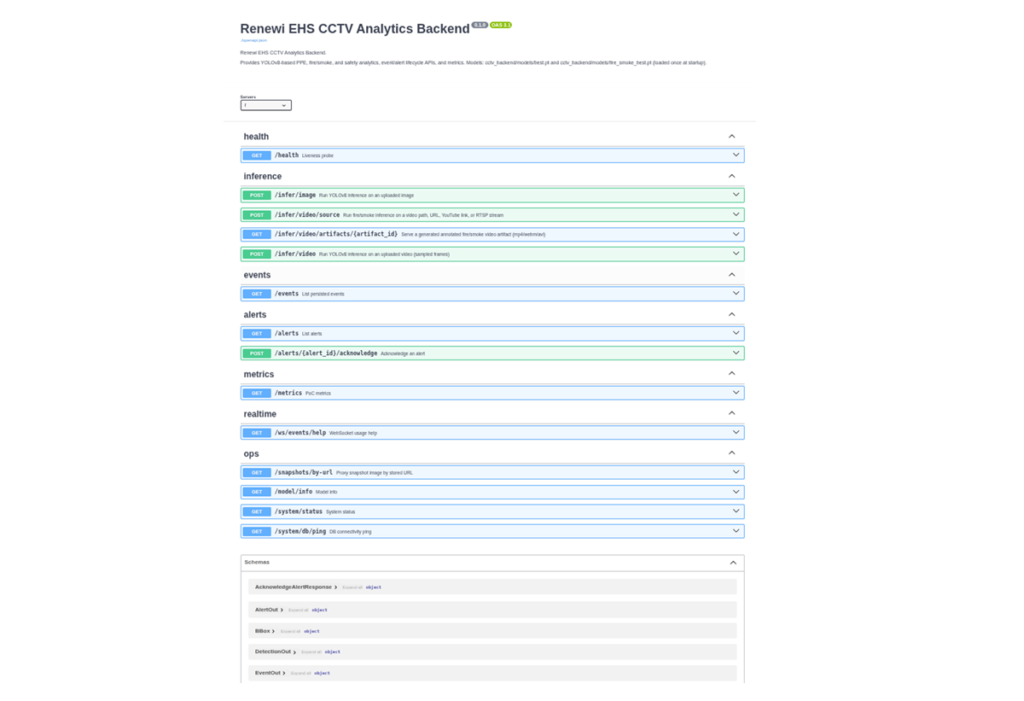Select the GET /system/db/ping endpoint

pyautogui.click(x=492, y=531)
